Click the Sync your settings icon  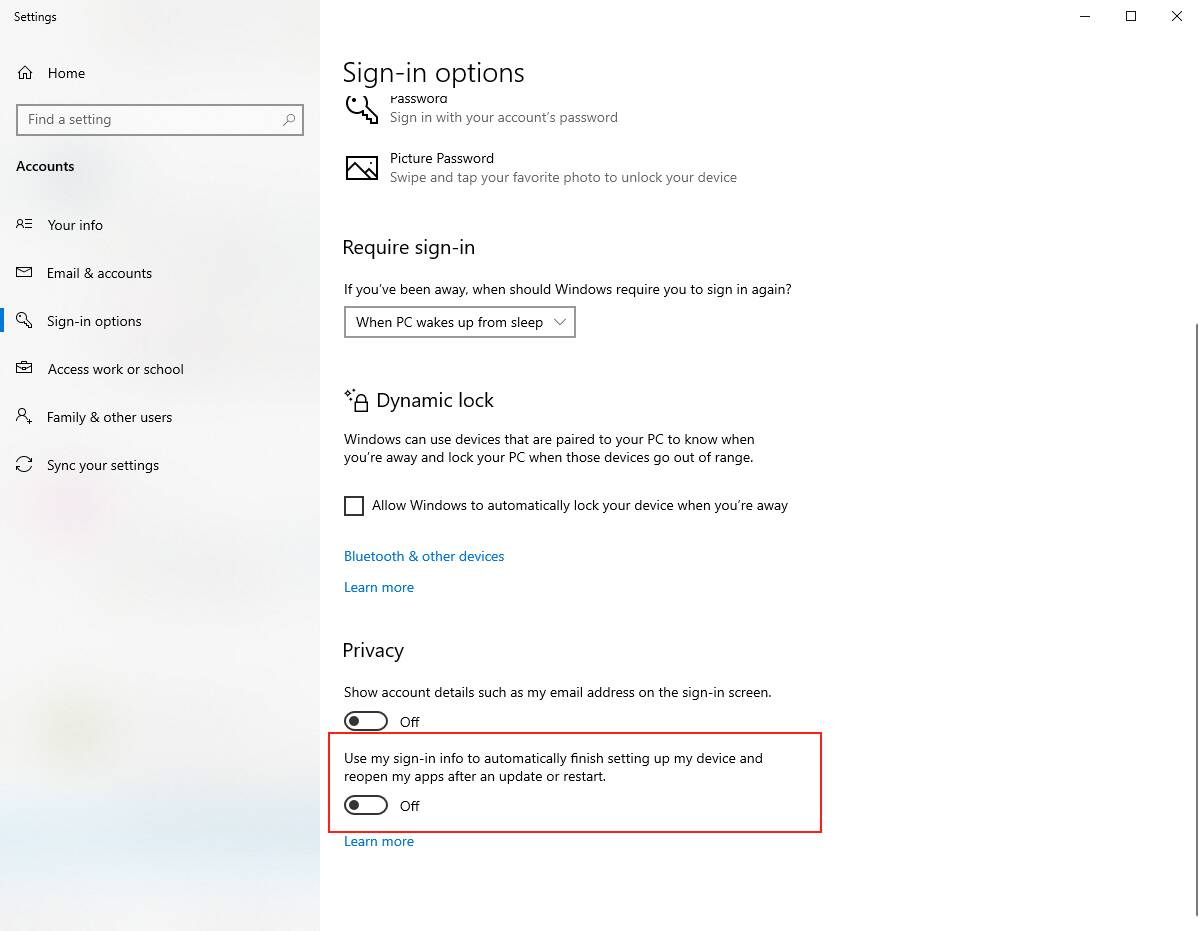coord(24,465)
